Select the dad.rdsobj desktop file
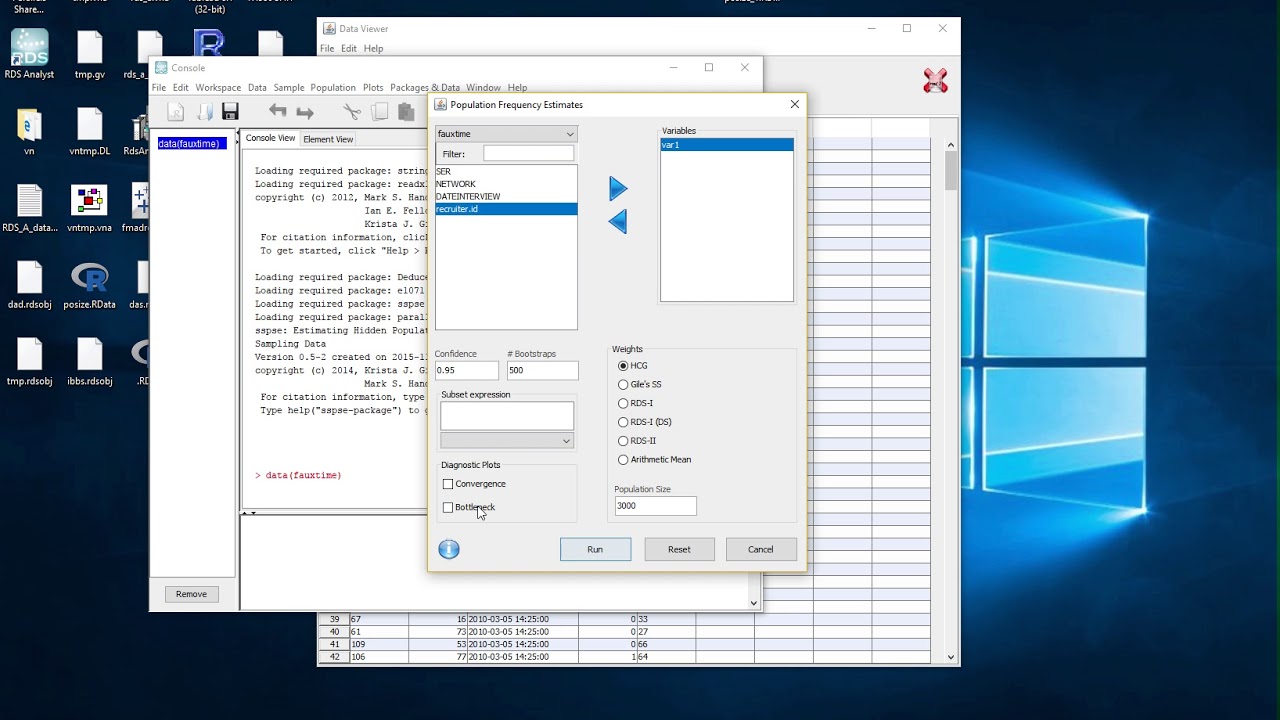The width and height of the screenshot is (1280, 720). tap(29, 285)
